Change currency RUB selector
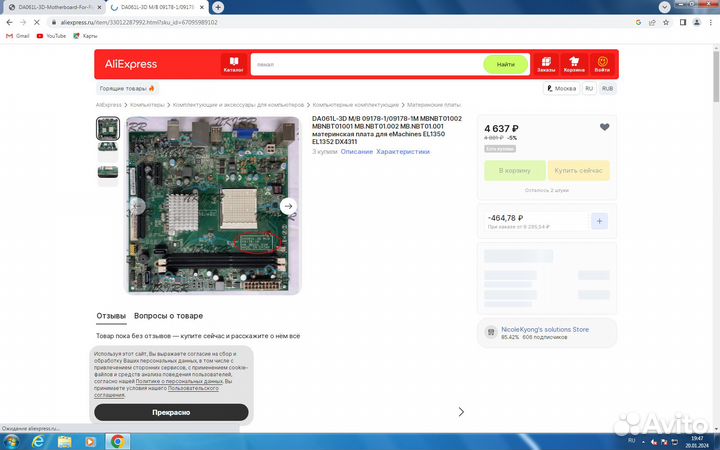The height and width of the screenshot is (450, 720). click(x=608, y=88)
